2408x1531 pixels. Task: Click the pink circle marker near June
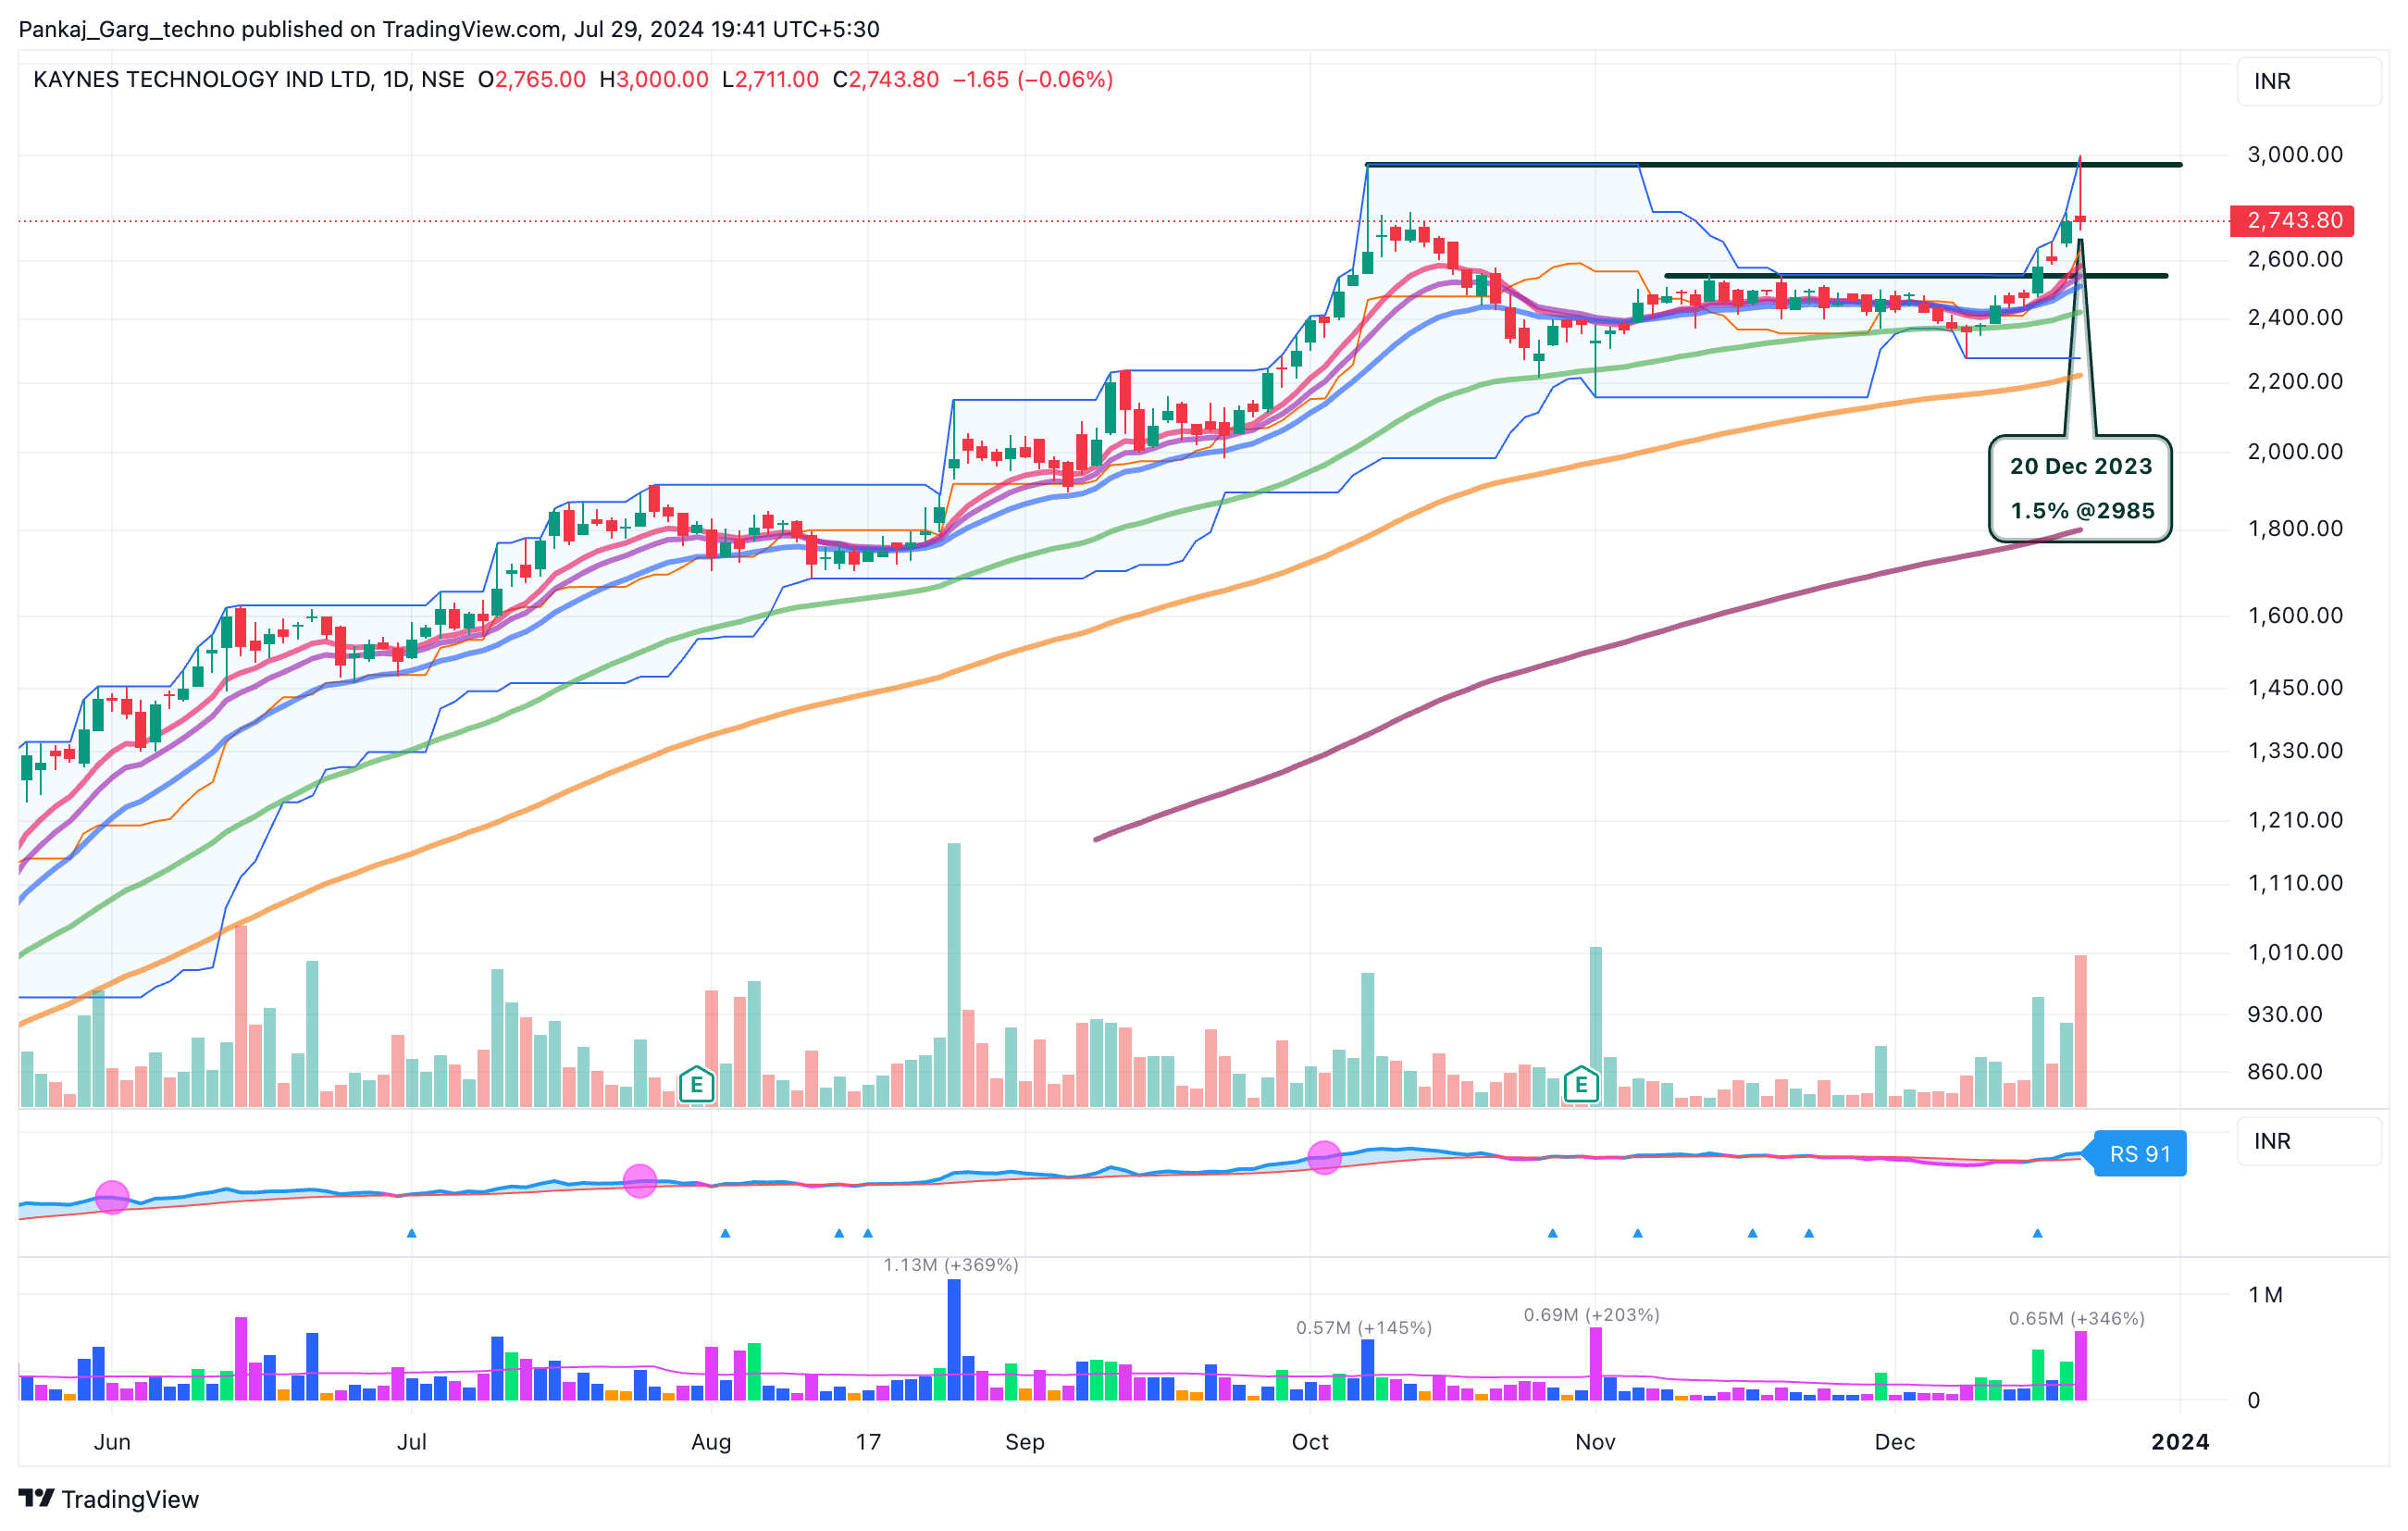112,1197
